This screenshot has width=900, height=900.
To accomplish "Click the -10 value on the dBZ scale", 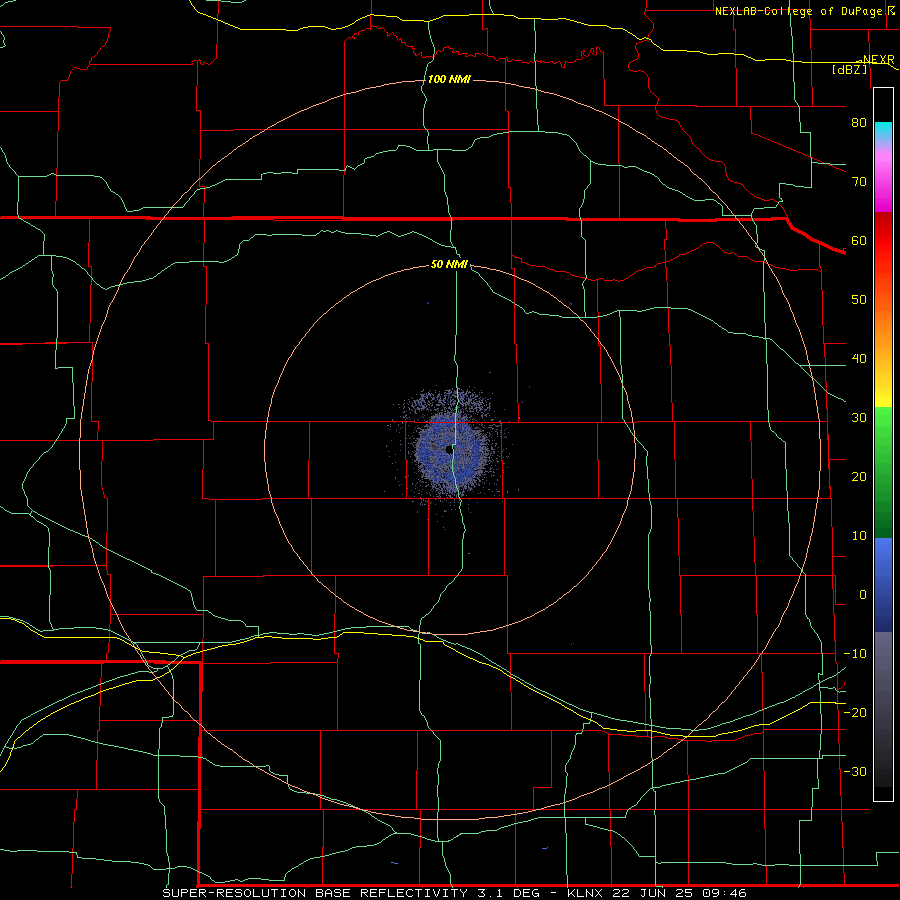I will click(855, 654).
